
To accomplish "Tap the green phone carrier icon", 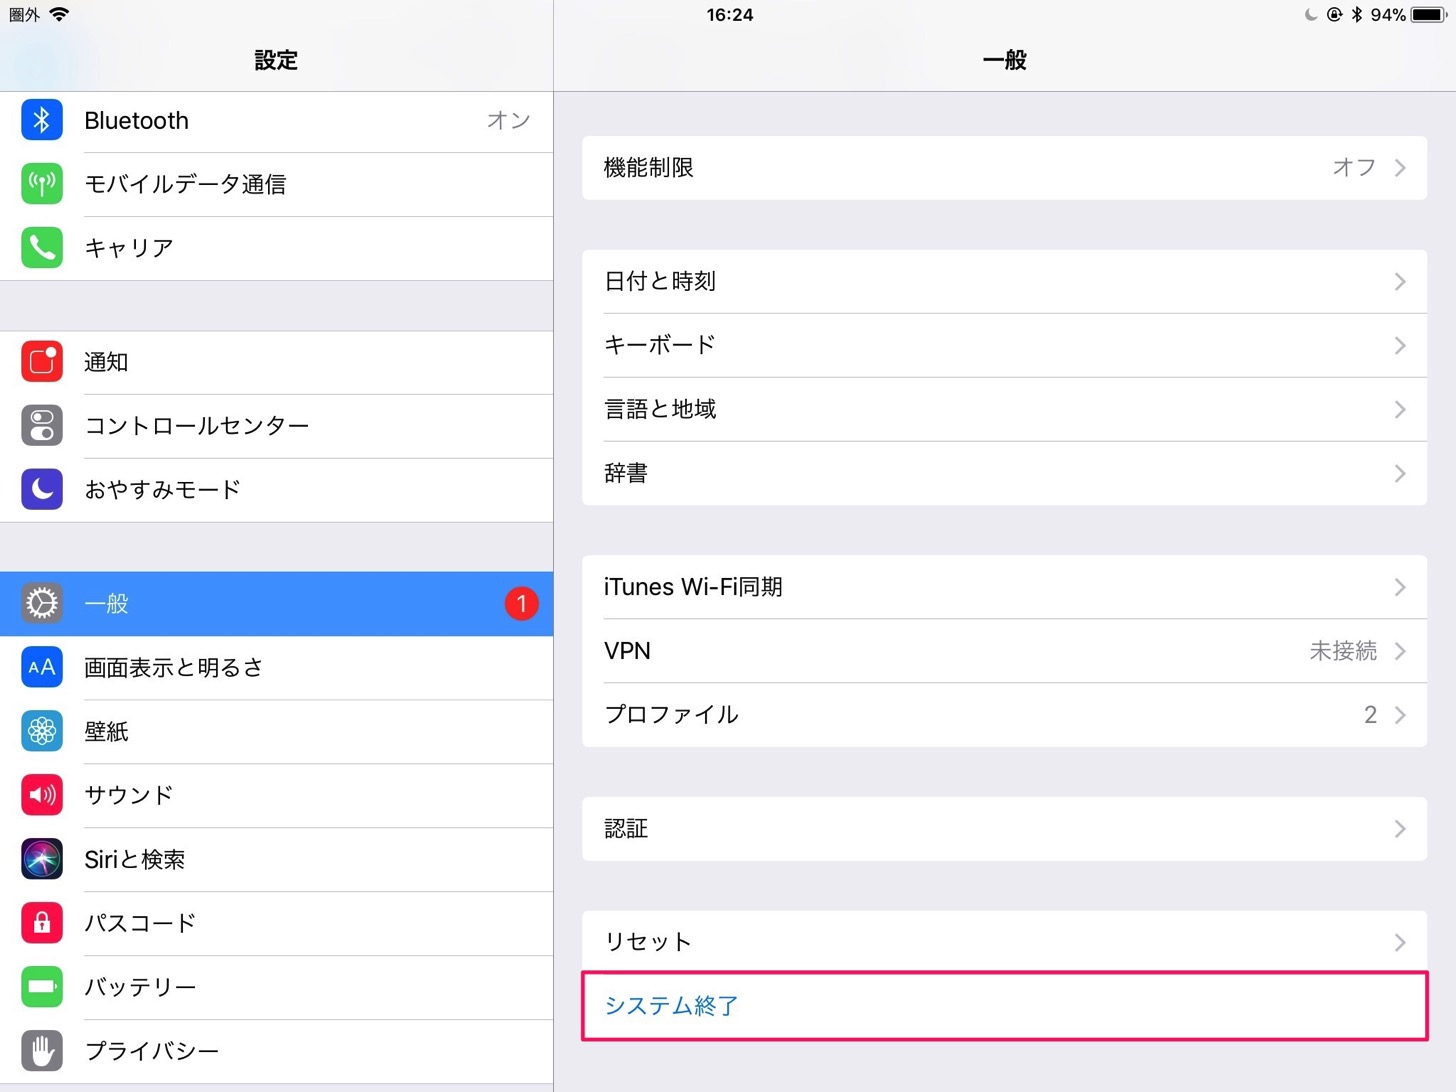I will click(x=42, y=248).
